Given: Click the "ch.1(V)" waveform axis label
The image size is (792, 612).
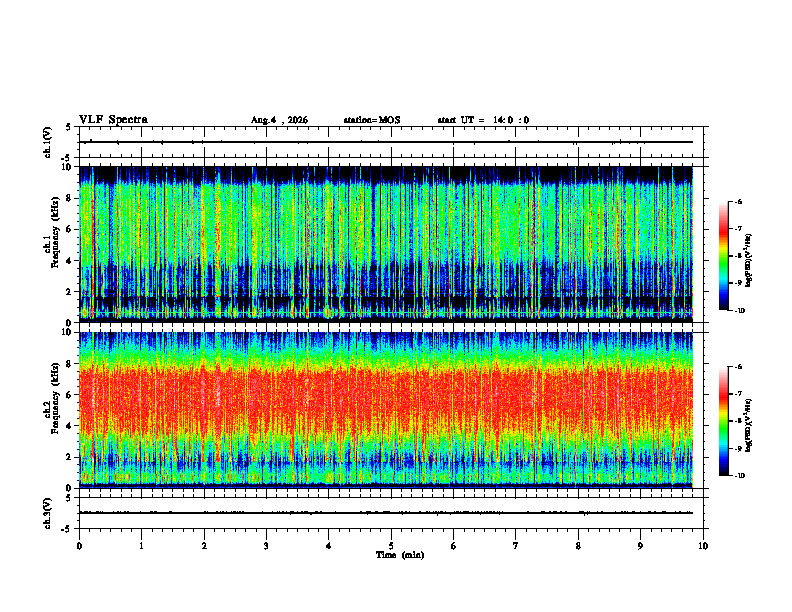Looking at the screenshot, I should (48, 142).
